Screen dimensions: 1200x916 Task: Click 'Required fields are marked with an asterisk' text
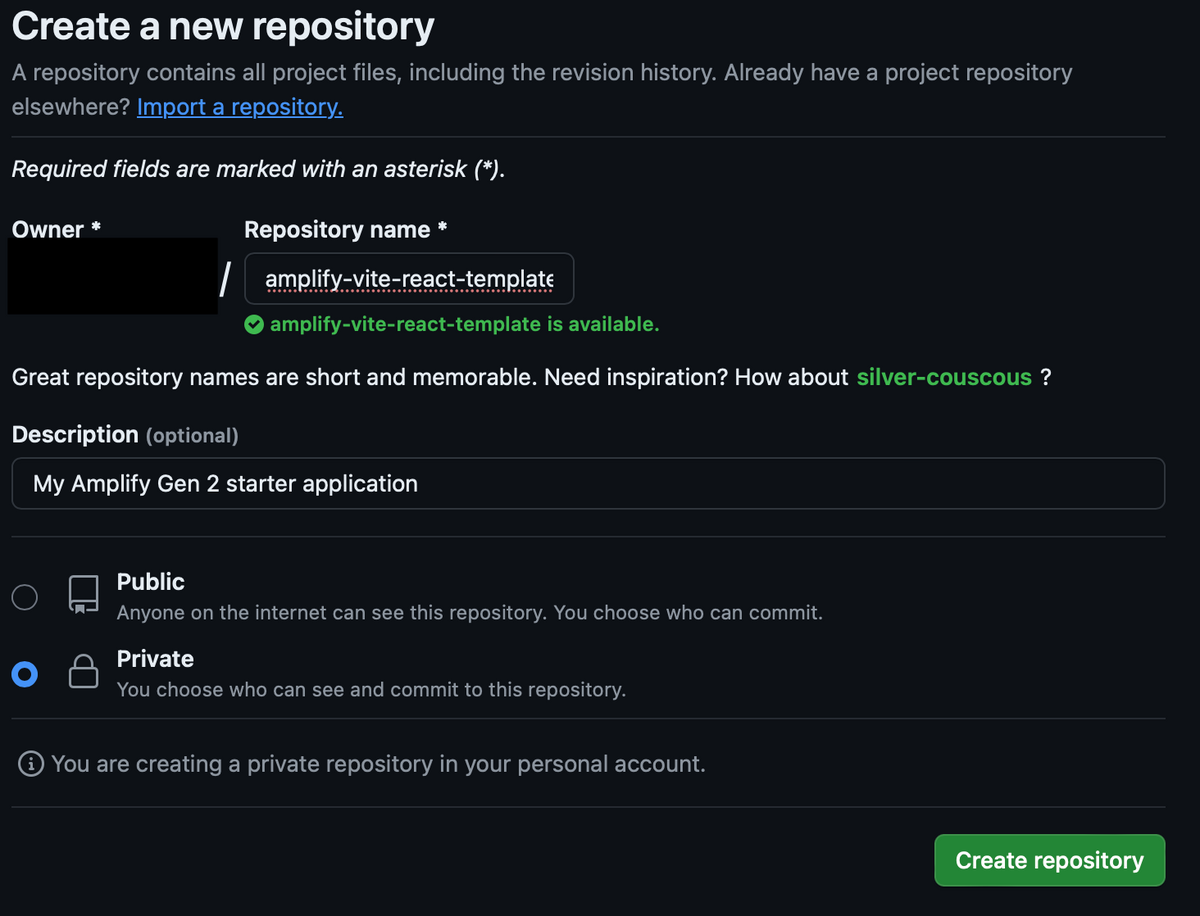pos(258,169)
